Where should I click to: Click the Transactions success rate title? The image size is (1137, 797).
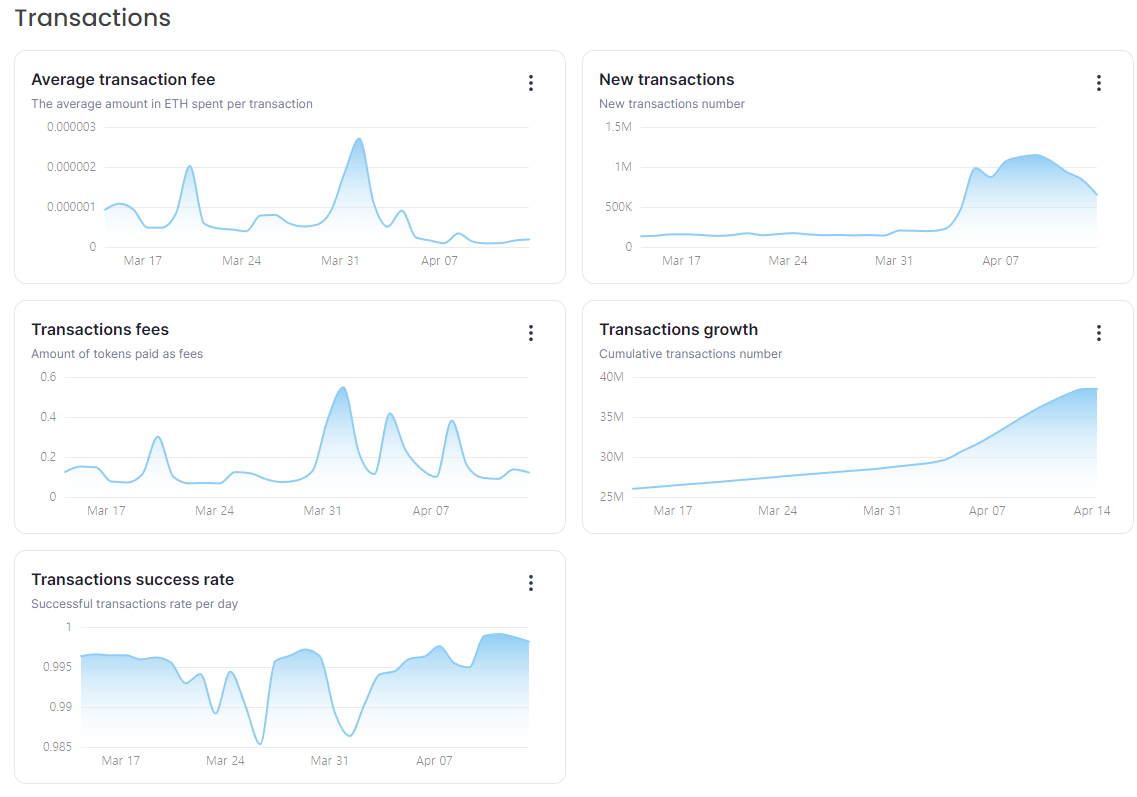click(x=133, y=580)
